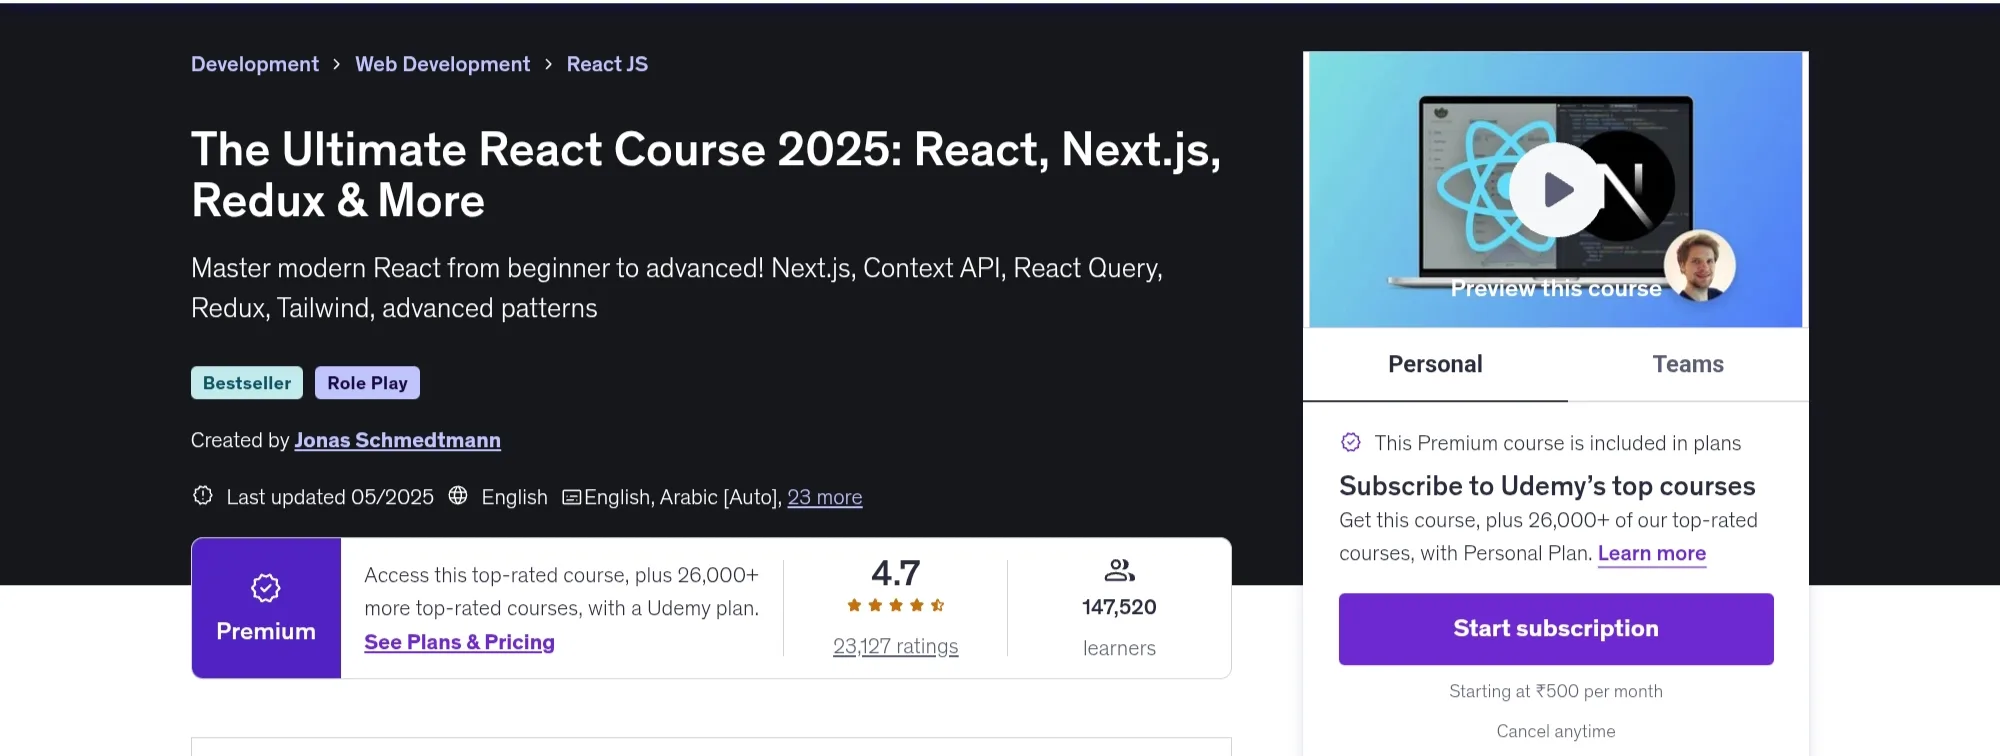2000x756 pixels.
Task: Click the 147,520 learners count
Action: pyautogui.click(x=1119, y=607)
